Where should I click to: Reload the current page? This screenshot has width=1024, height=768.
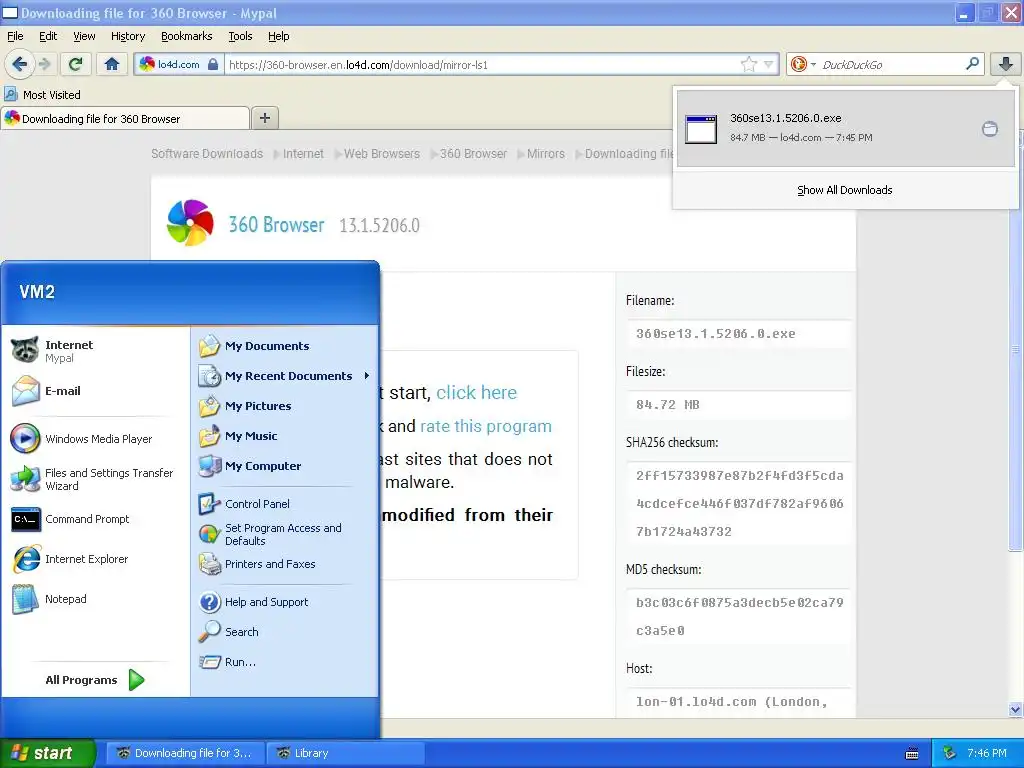[76, 64]
